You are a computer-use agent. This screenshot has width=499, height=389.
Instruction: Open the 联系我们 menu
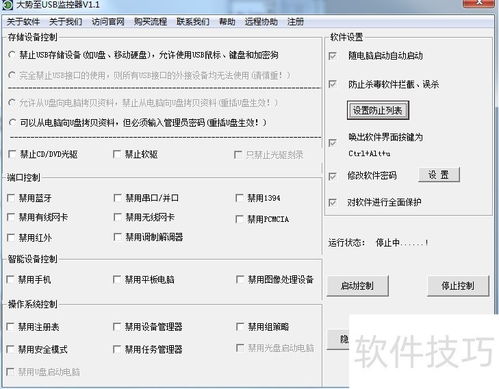(193, 22)
